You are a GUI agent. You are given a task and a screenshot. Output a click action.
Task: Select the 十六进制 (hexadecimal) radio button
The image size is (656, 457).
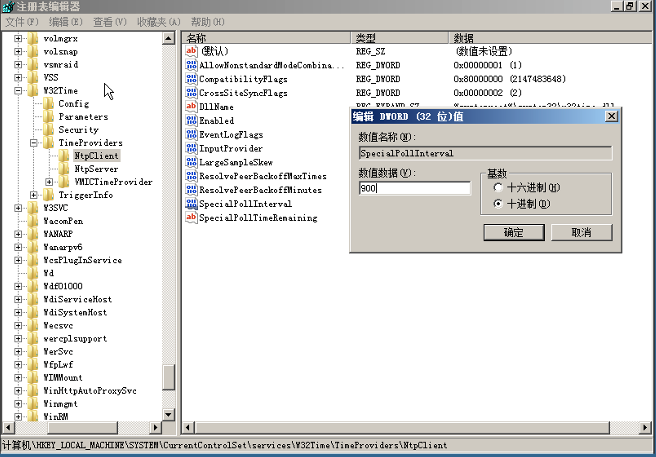point(498,187)
